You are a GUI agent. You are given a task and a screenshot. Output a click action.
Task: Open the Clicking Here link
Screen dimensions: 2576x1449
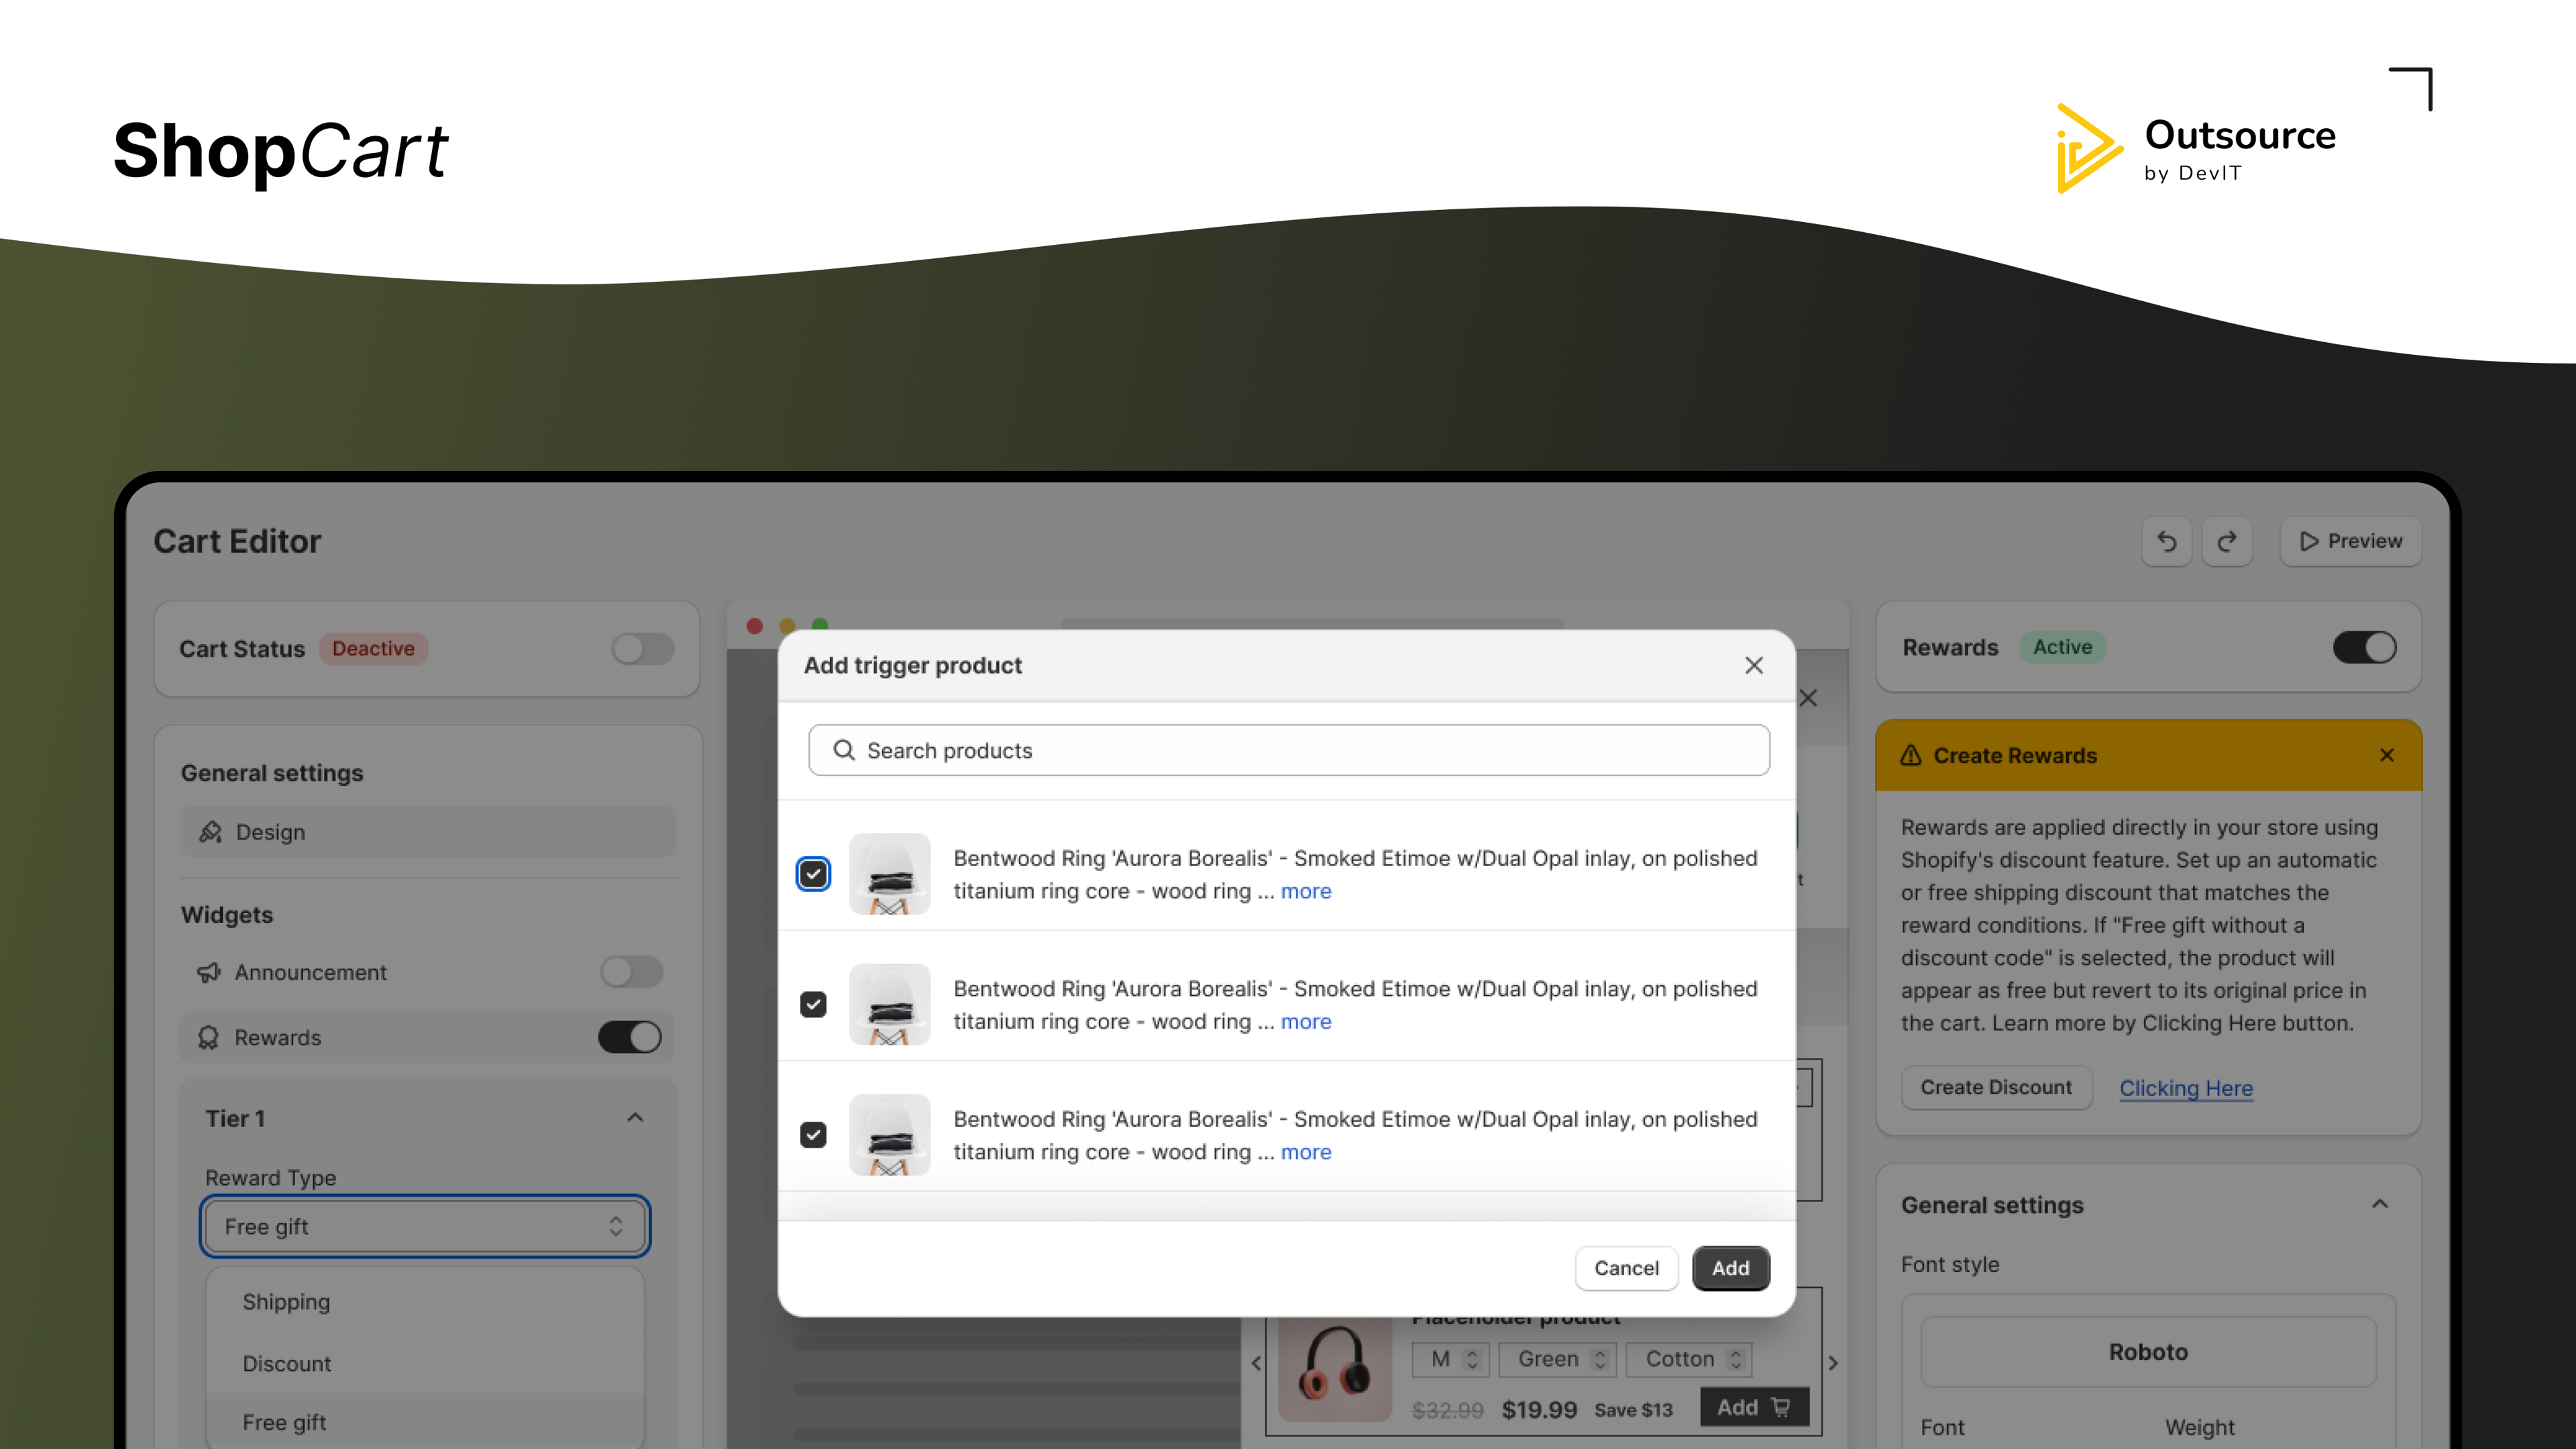coord(2186,1088)
